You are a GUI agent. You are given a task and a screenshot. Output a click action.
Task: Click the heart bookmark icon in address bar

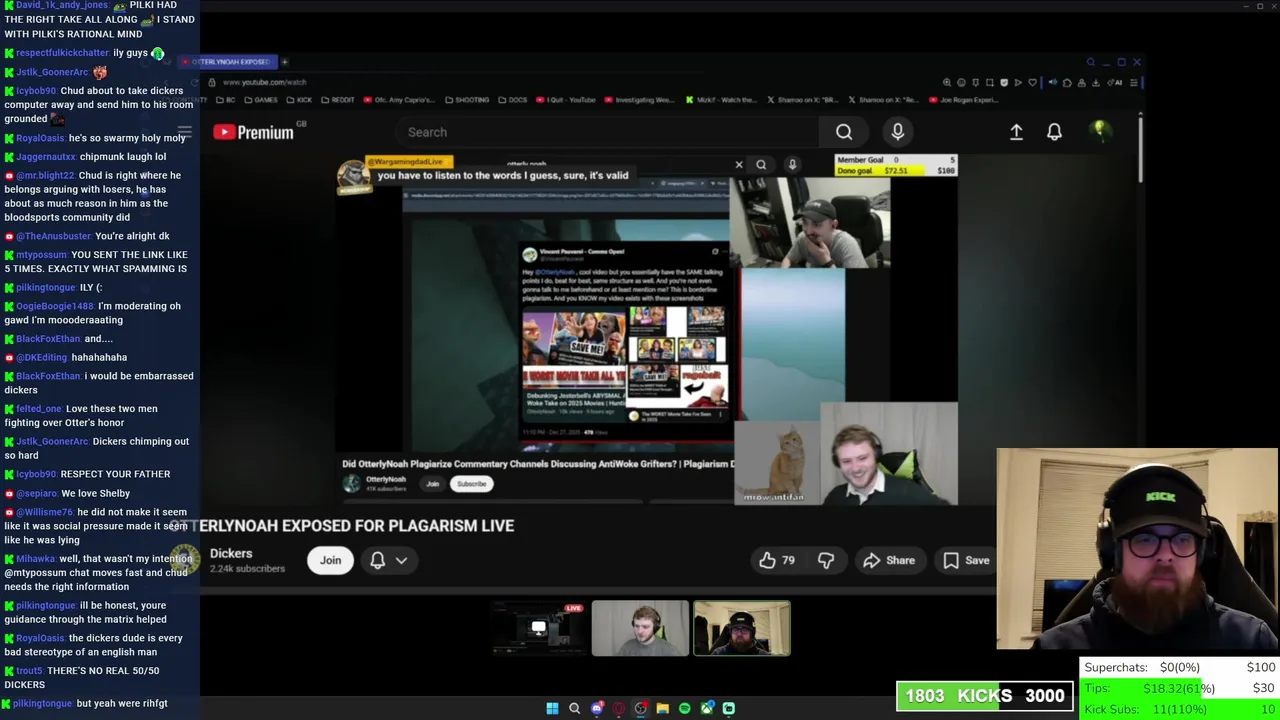pos(1033,82)
